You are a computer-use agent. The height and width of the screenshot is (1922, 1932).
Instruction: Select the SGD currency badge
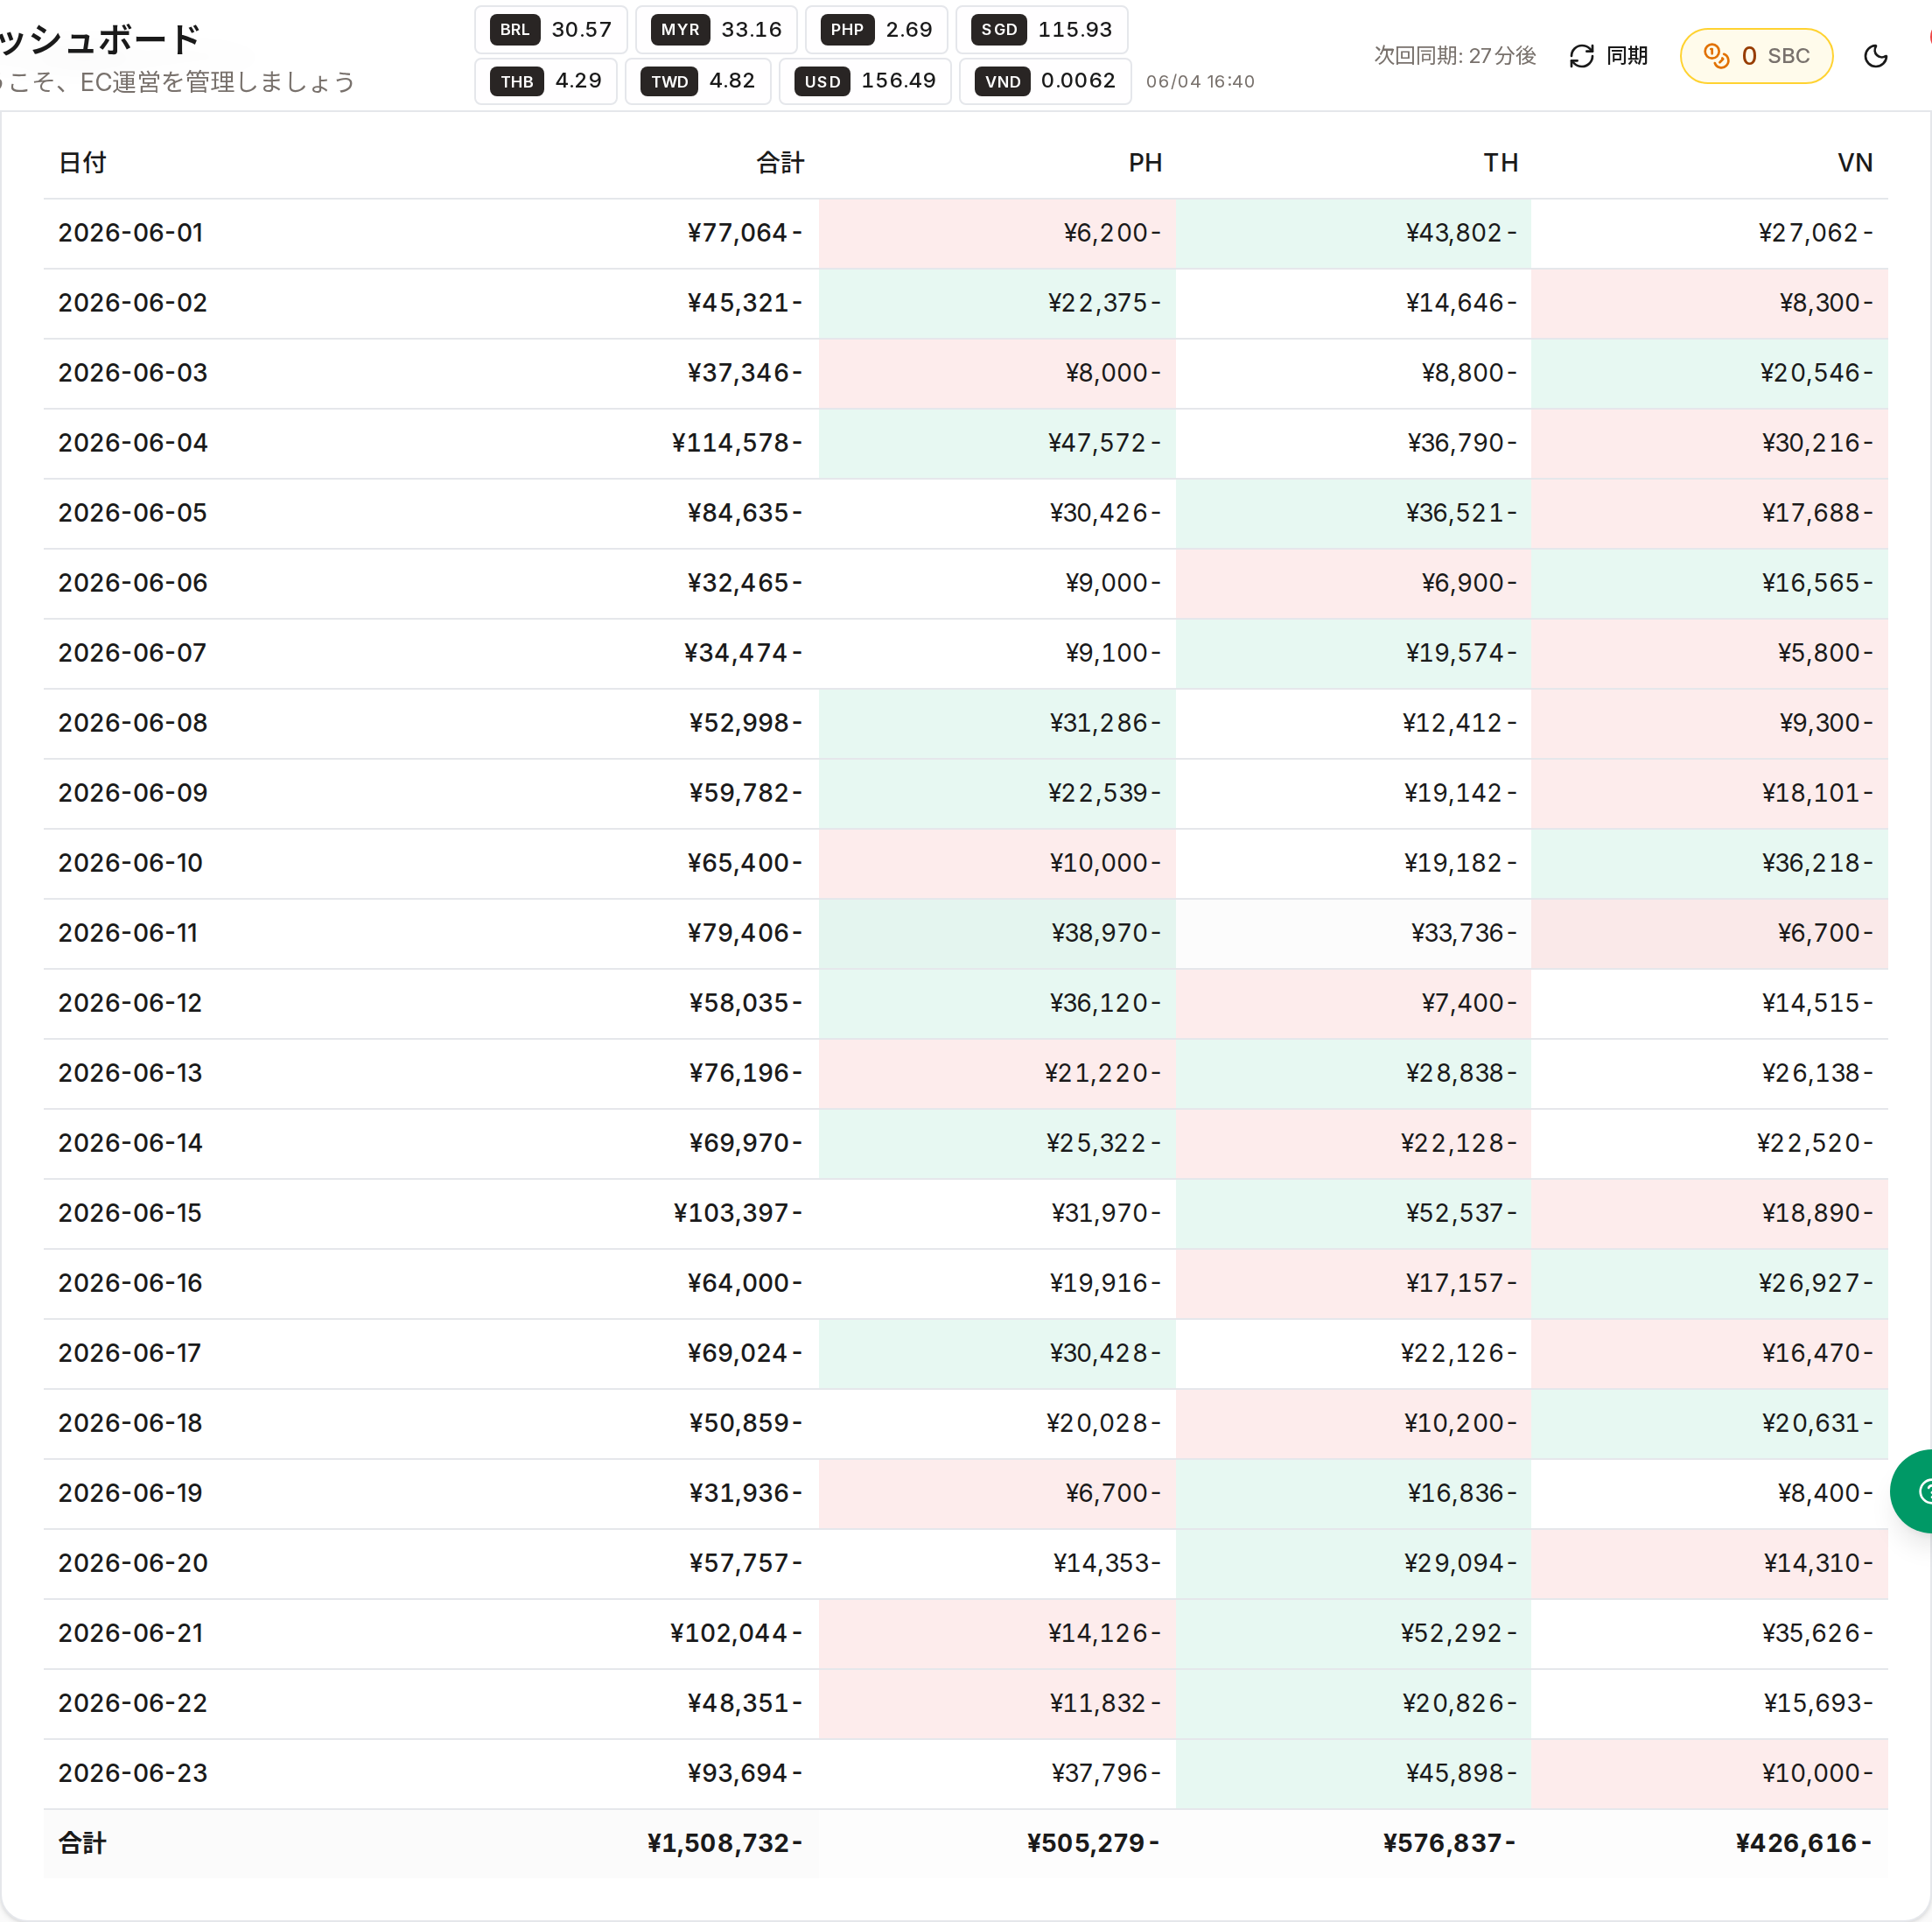click(999, 30)
